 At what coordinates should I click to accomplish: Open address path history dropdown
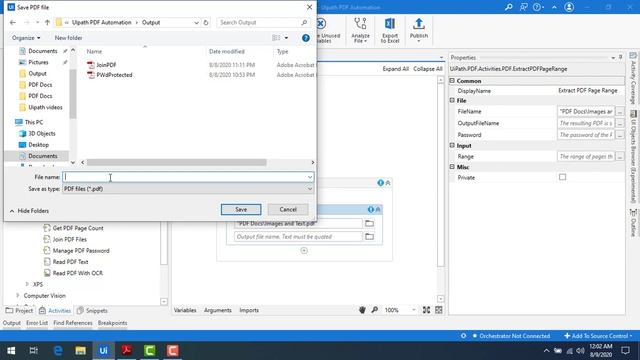coord(196,22)
